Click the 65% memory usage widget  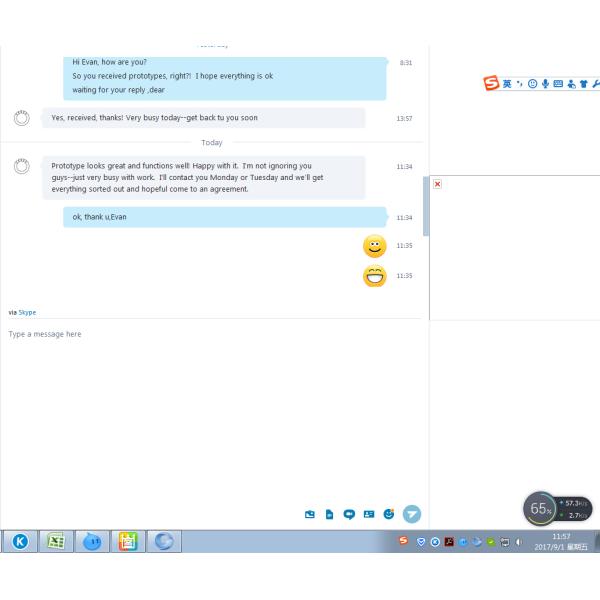tap(541, 509)
